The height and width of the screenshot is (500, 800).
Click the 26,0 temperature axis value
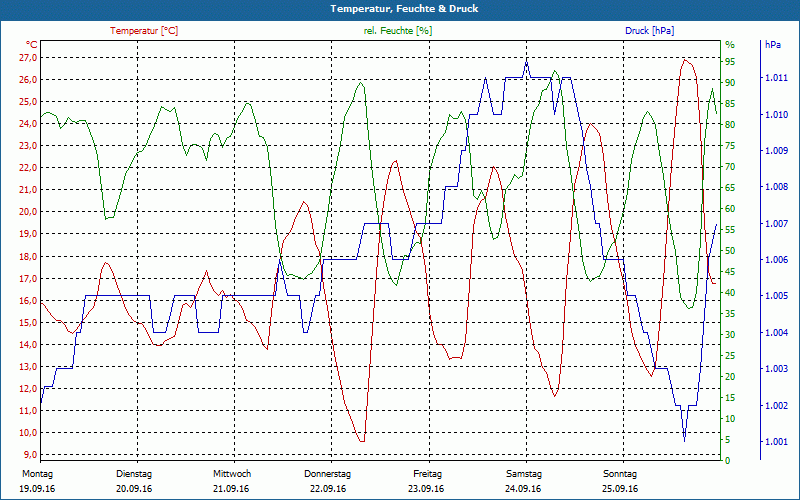[x=29, y=80]
